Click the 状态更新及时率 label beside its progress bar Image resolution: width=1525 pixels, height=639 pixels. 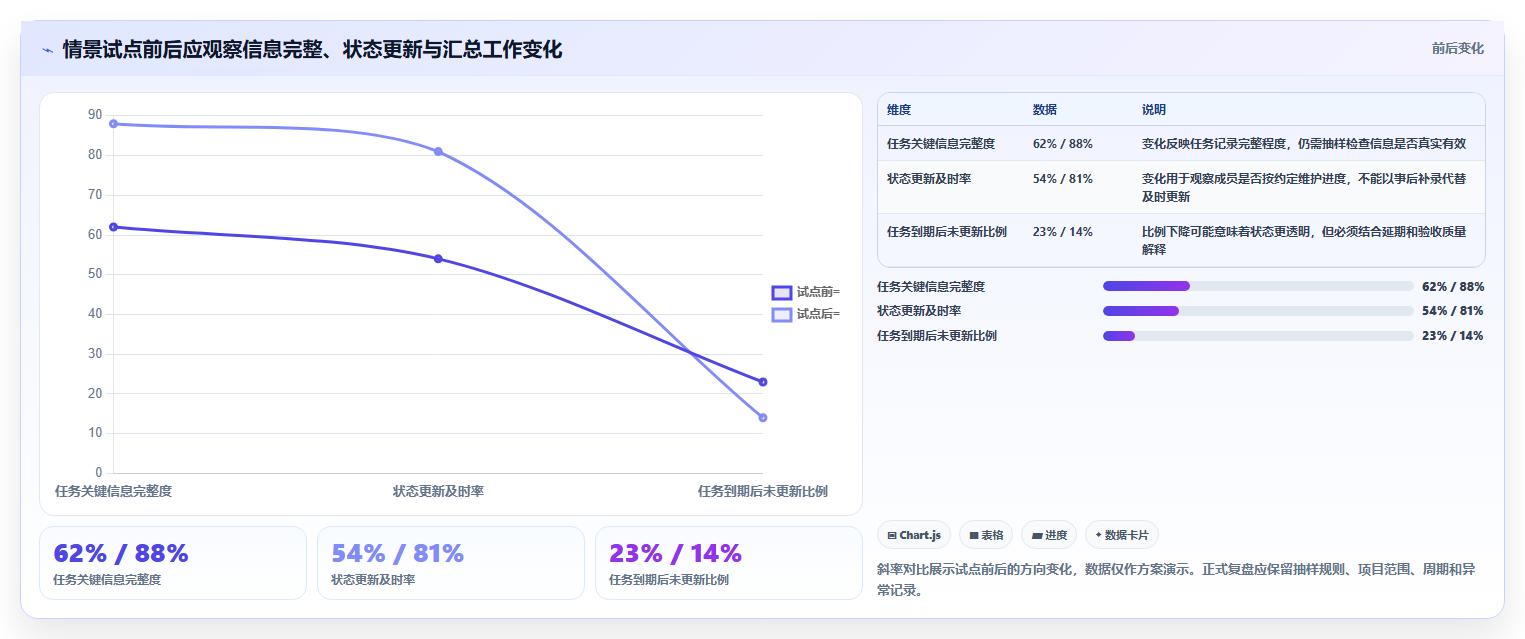point(919,311)
